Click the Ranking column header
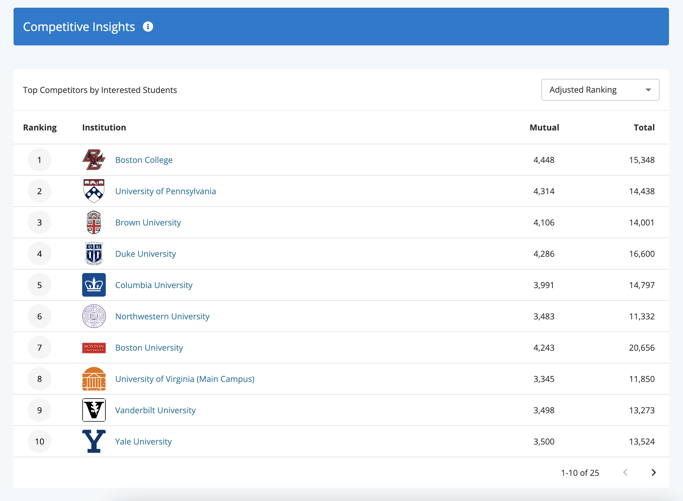Screen dimensions: 683x501 click(40, 128)
